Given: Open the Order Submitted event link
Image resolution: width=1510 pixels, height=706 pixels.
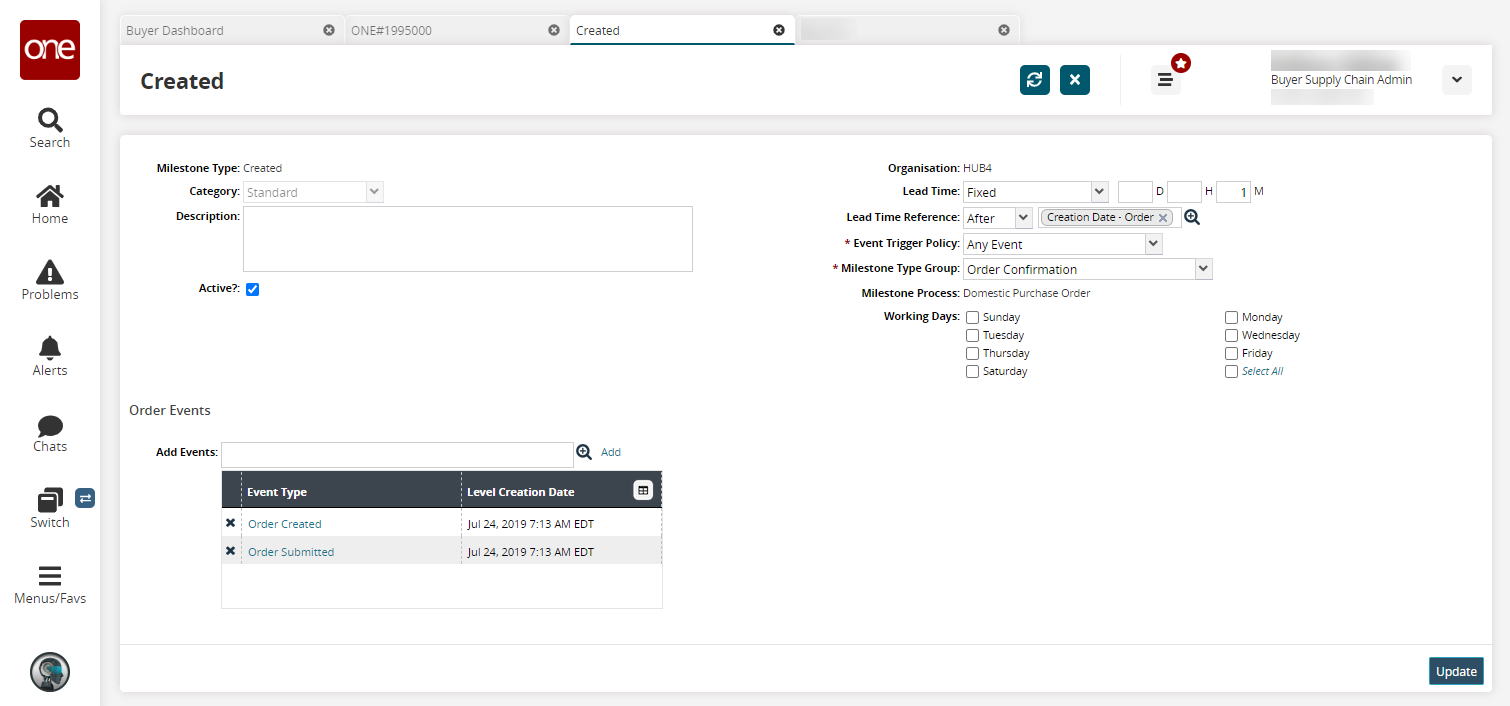Looking at the screenshot, I should 291,552.
